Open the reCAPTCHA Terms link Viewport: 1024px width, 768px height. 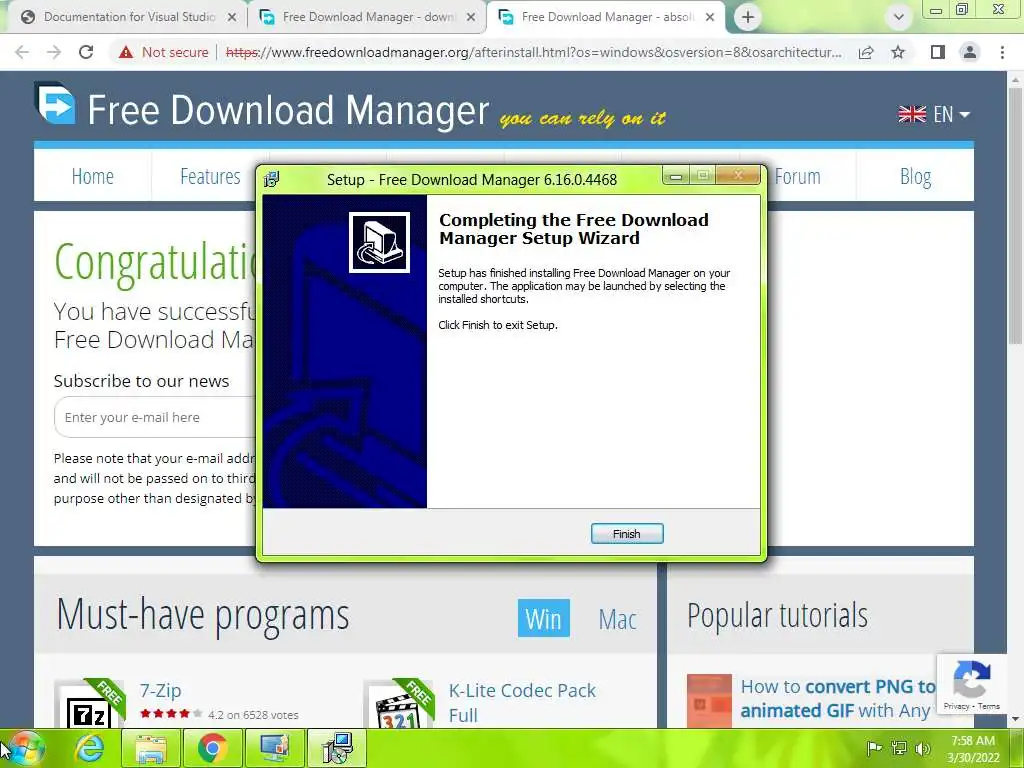tap(989, 706)
